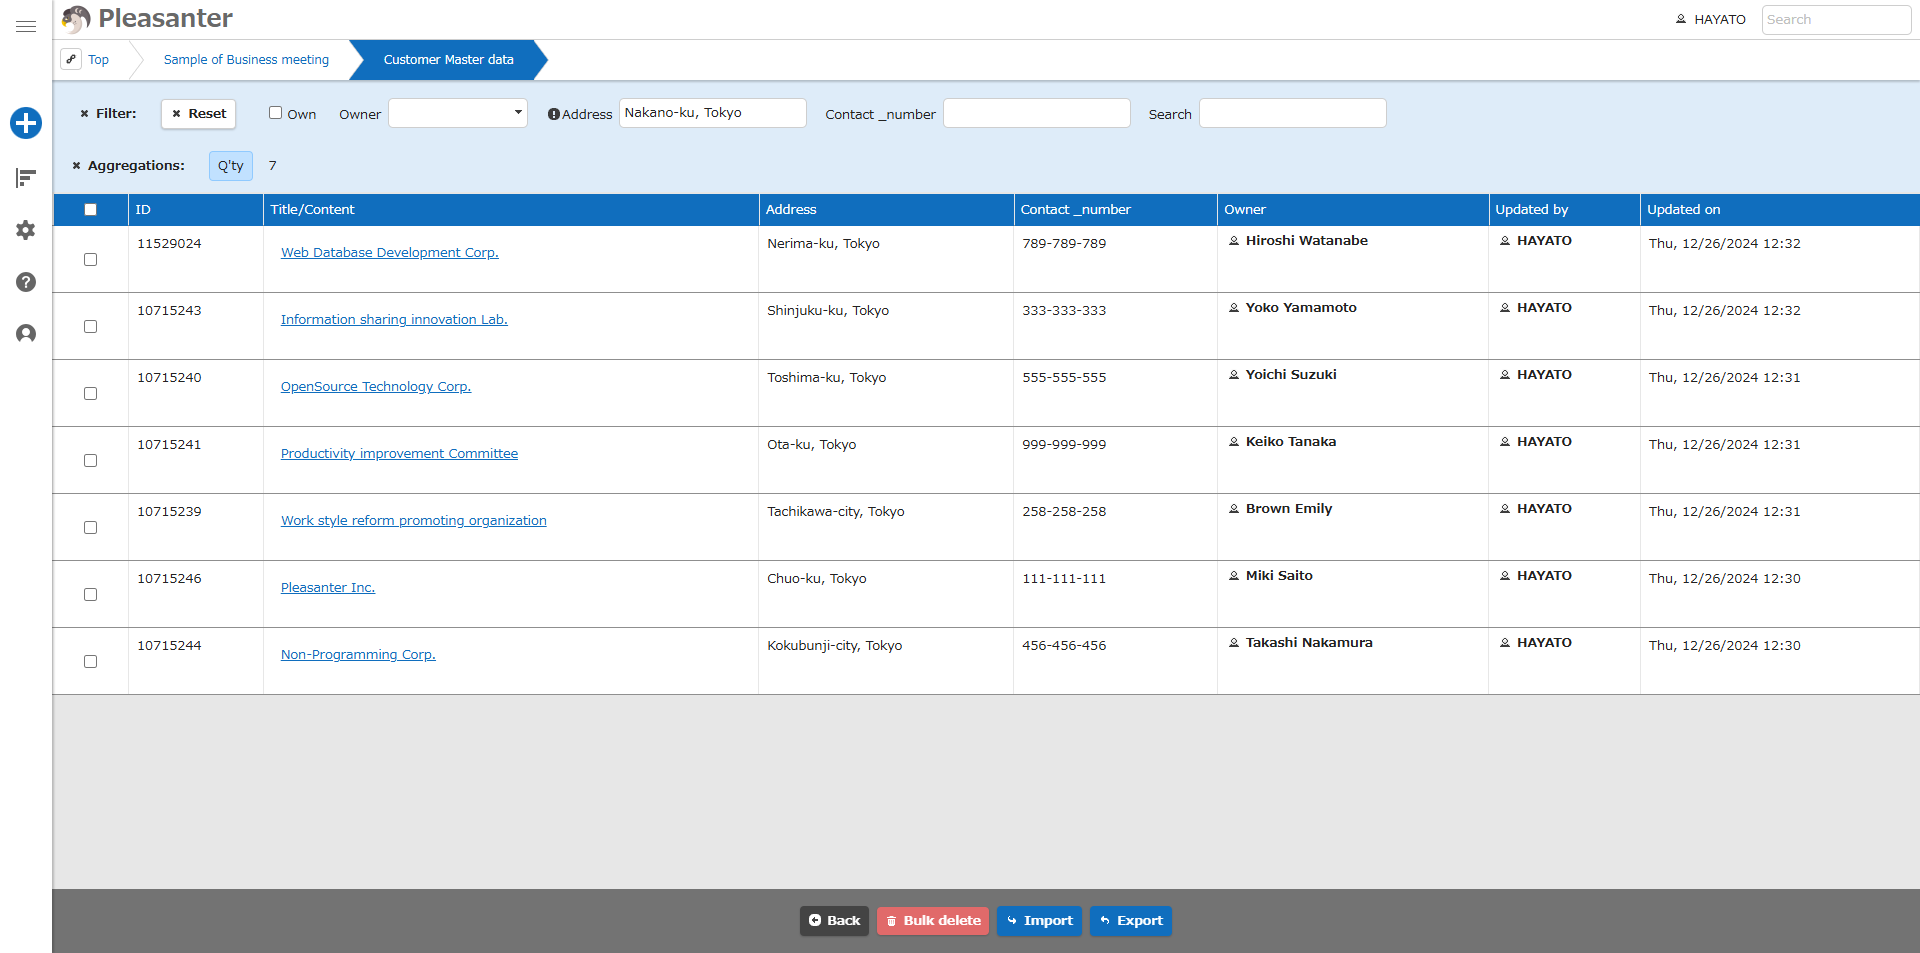Viewport: 1920px width, 953px height.
Task: Open the view mode sidebar icon
Action: (x=26, y=178)
